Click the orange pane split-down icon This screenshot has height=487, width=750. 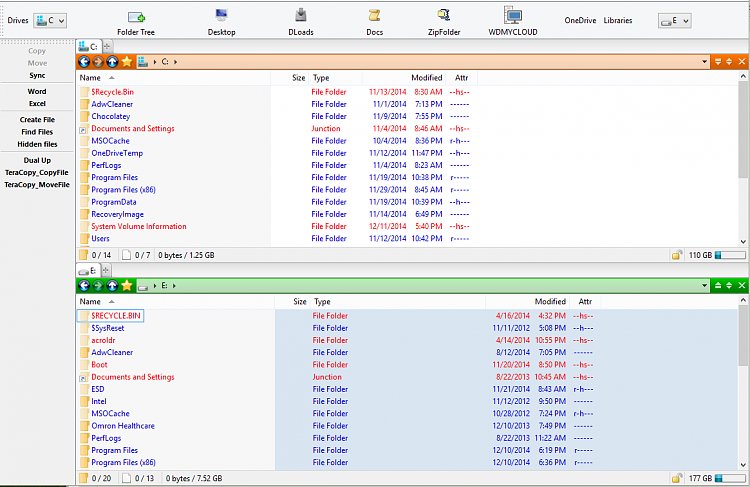(717, 62)
